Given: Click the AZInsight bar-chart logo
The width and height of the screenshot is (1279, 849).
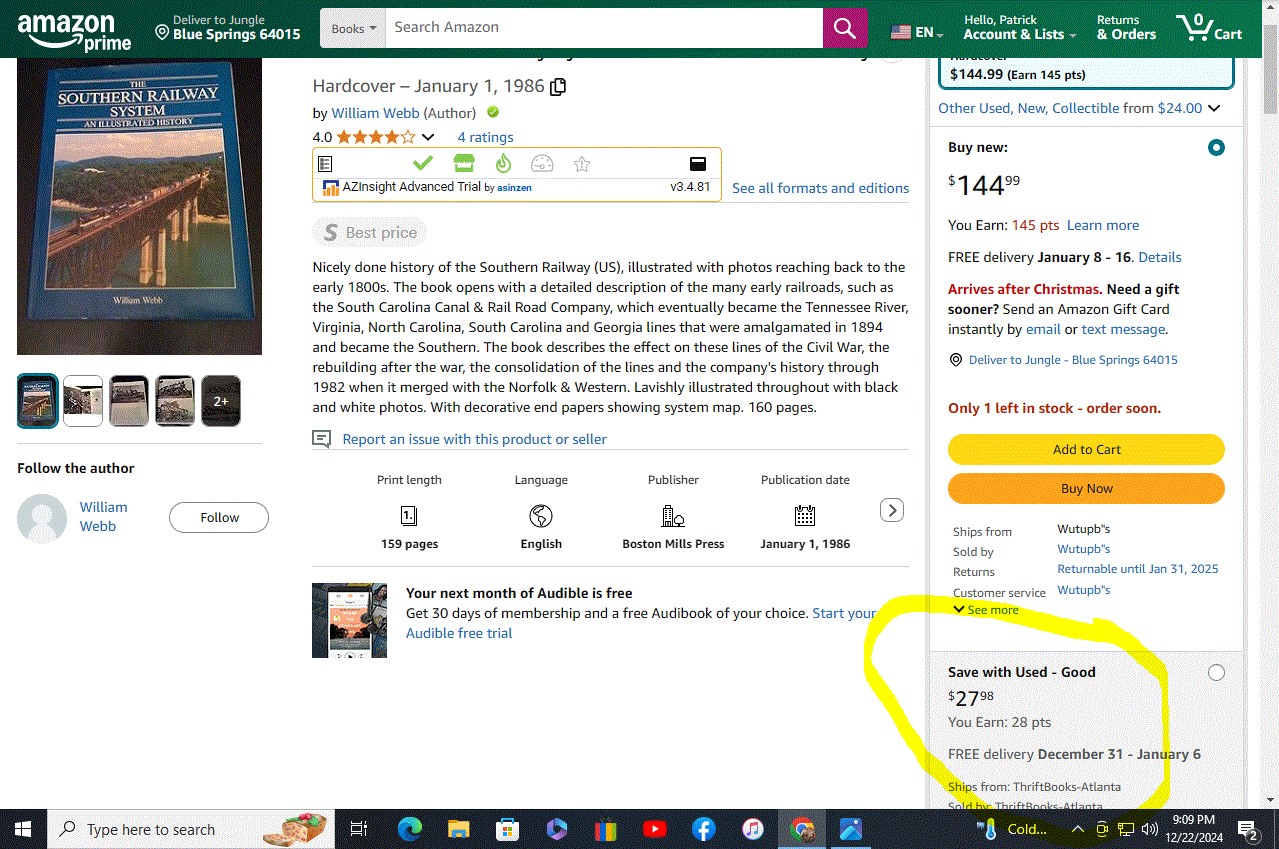Looking at the screenshot, I should tap(330, 187).
